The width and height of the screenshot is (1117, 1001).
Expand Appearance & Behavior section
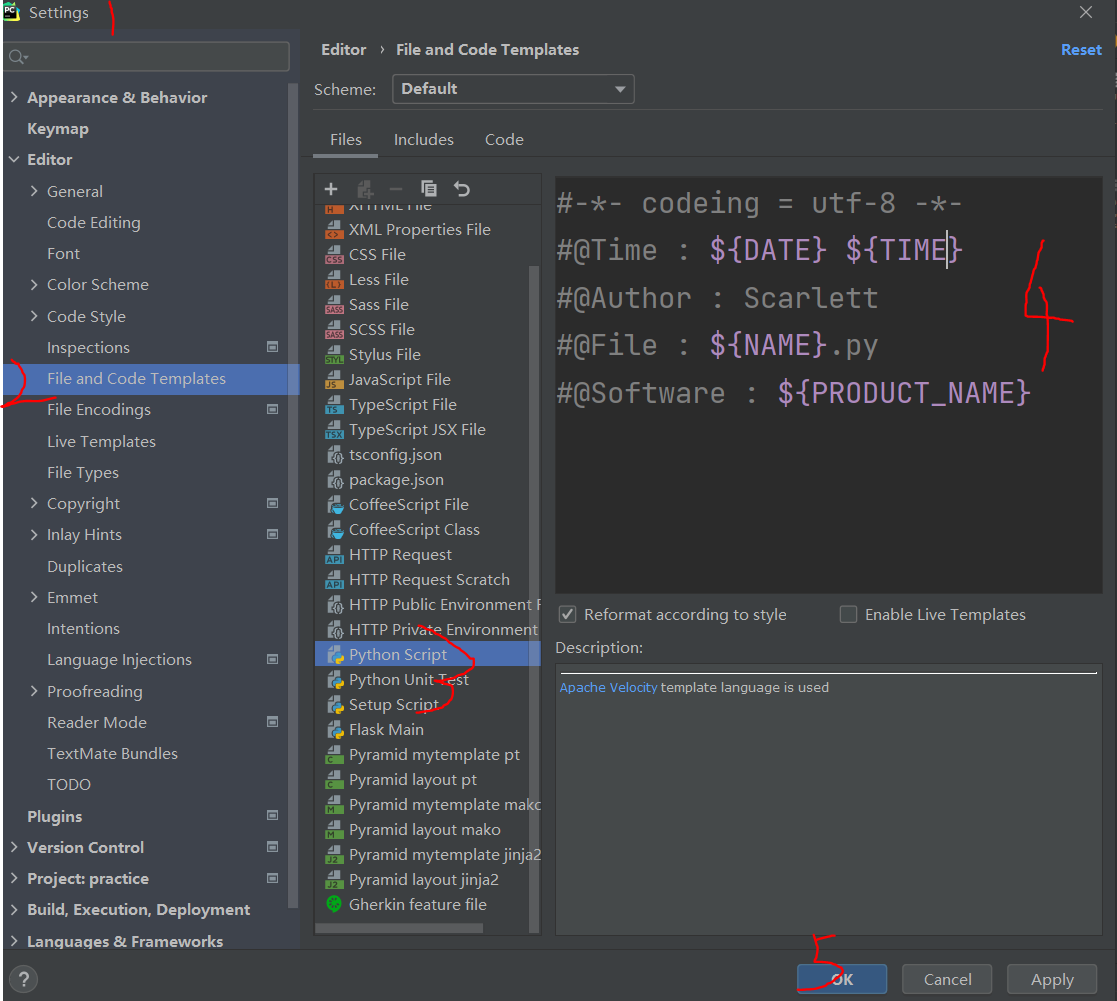pyautogui.click(x=14, y=97)
